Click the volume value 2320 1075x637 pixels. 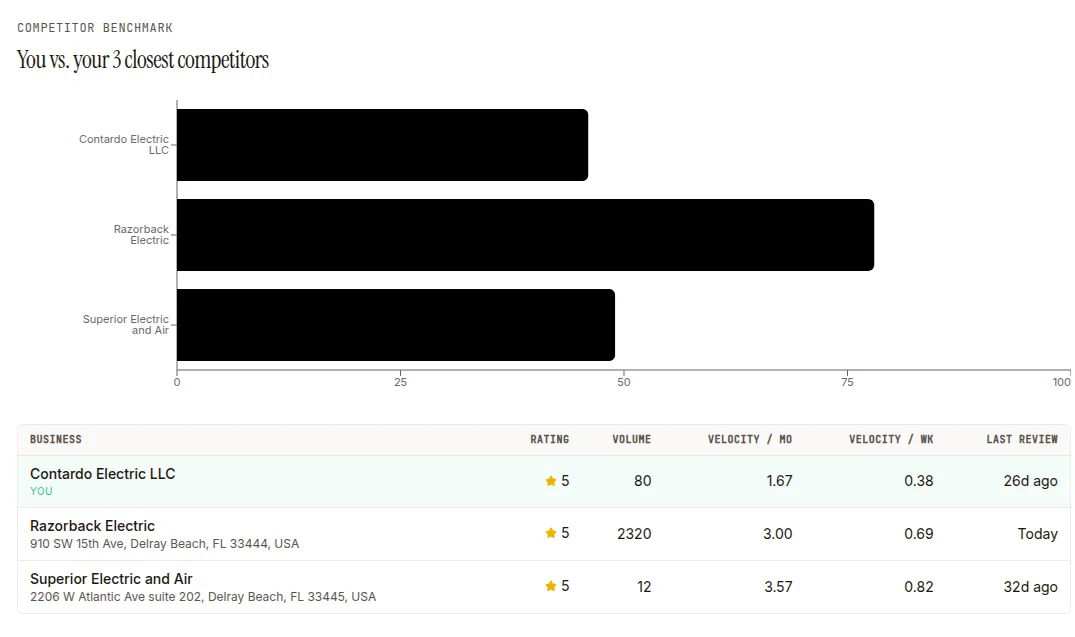click(634, 533)
